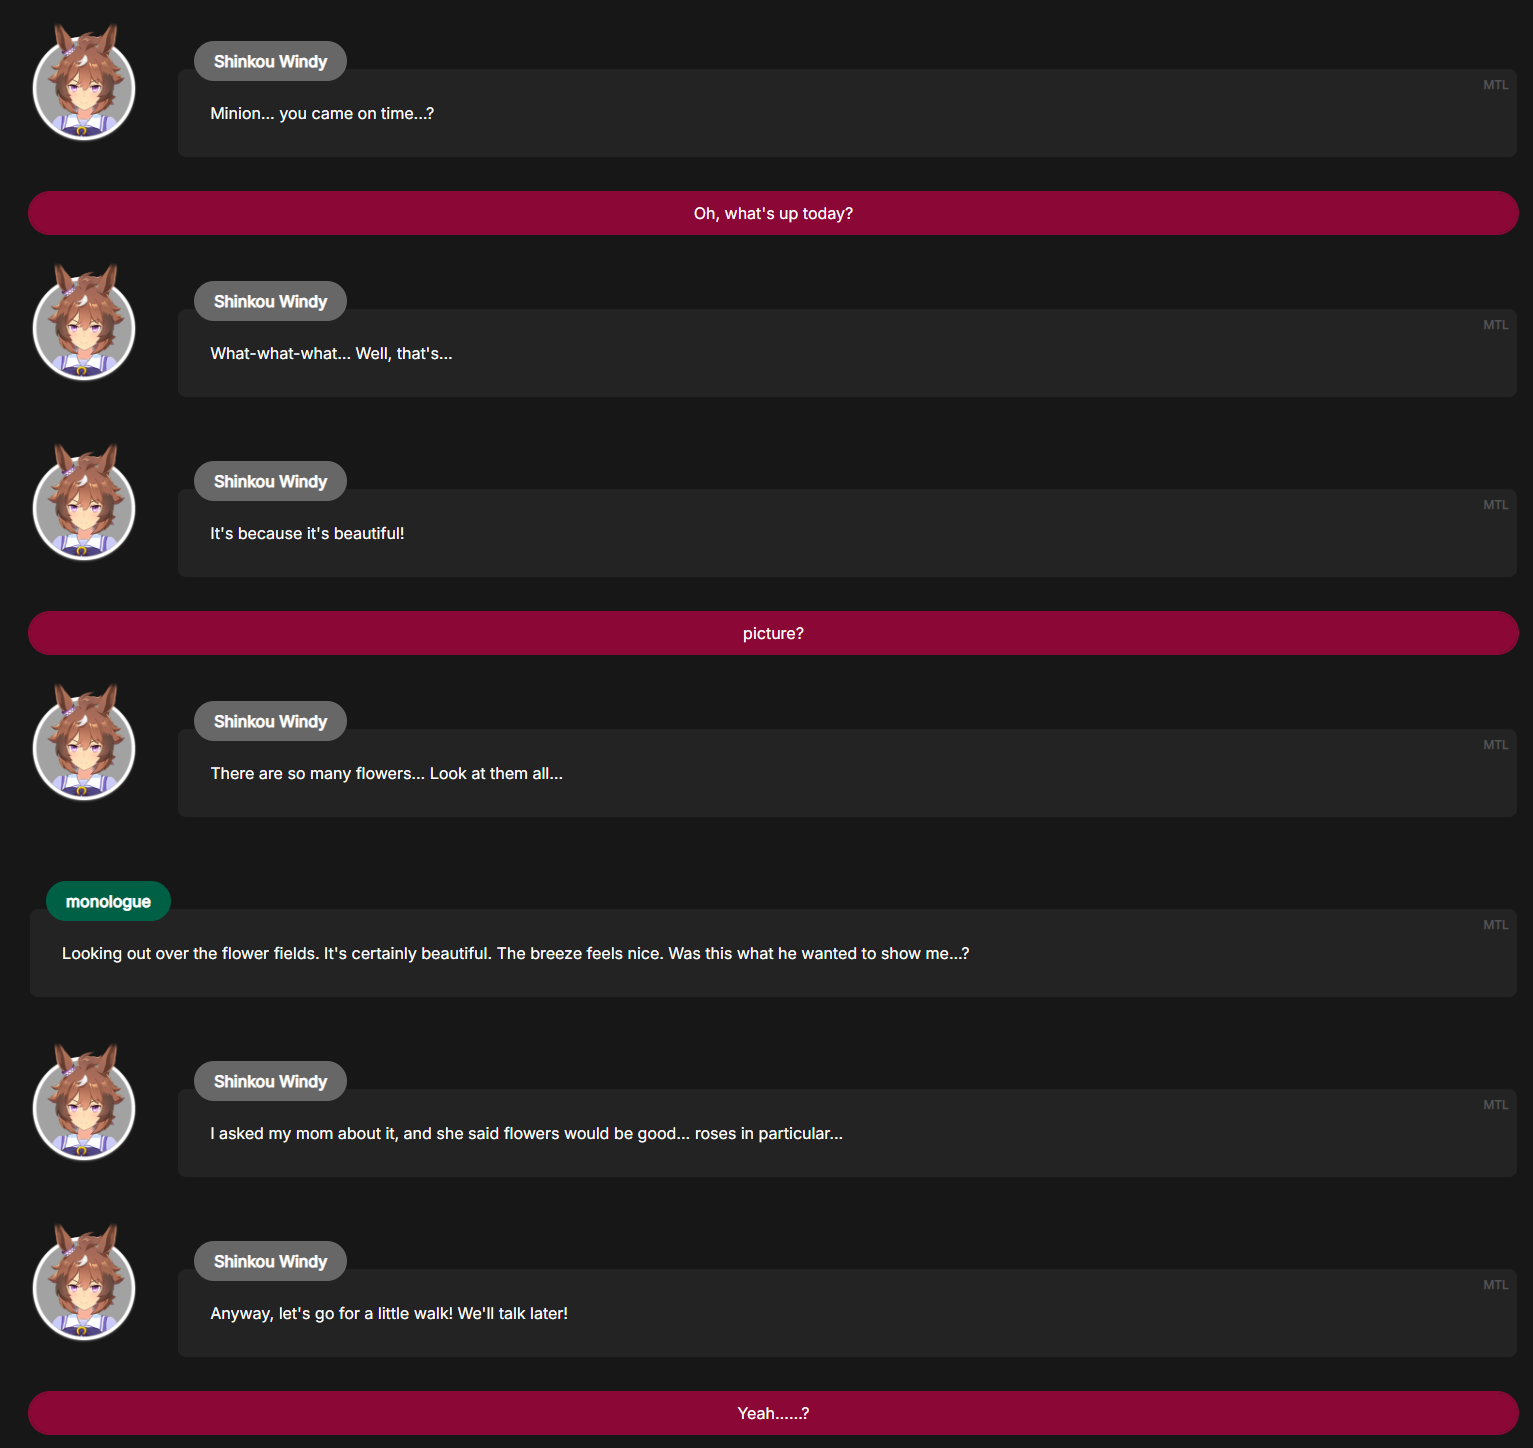1533x1448 pixels.
Task: Select the "Oh, what's up today?" choice bar
Action: 773,213
